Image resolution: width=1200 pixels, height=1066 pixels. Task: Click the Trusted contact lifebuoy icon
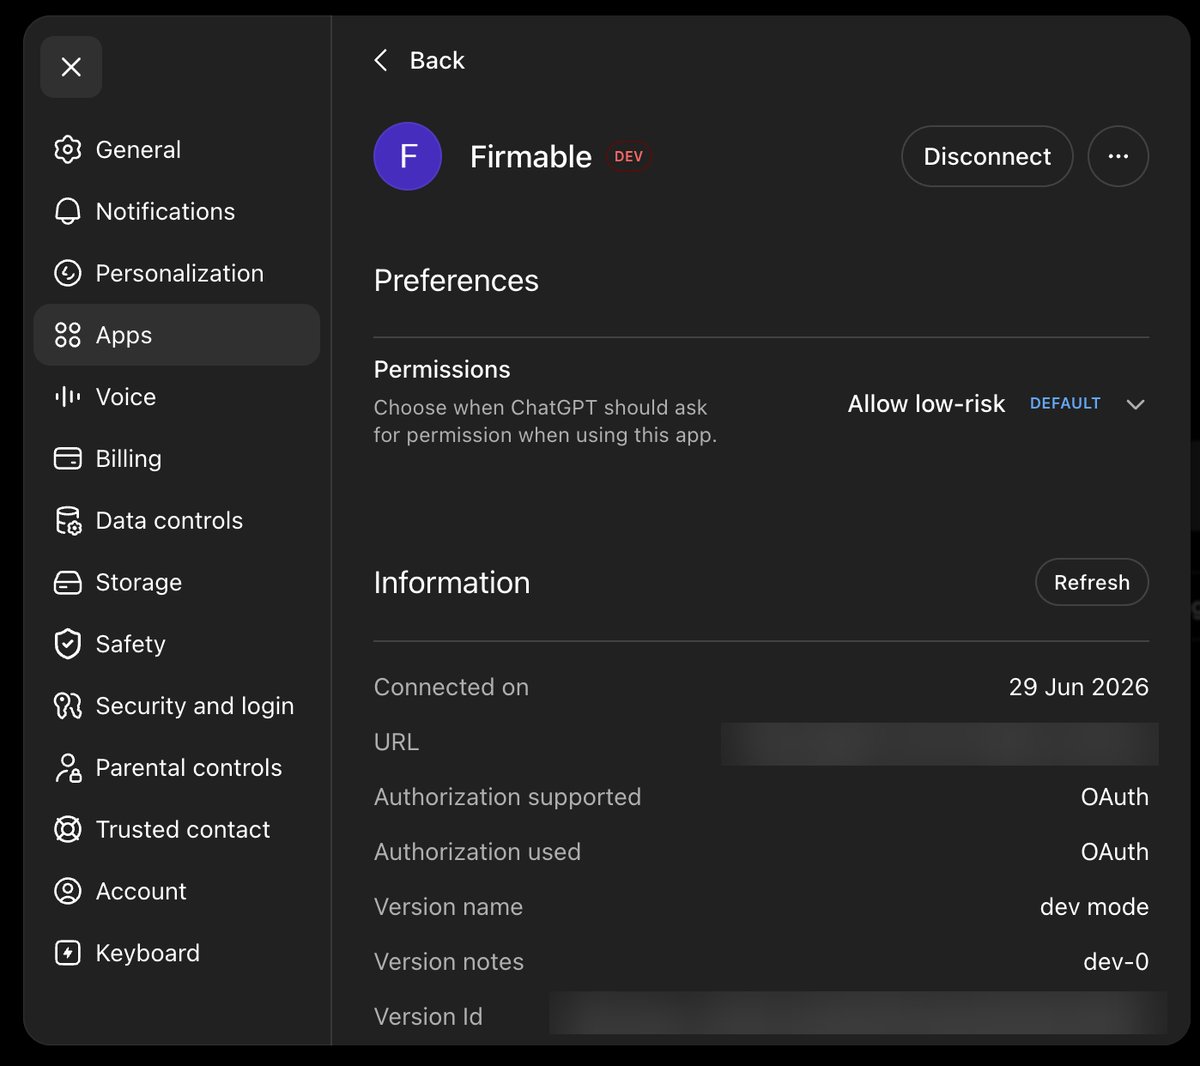pos(67,830)
